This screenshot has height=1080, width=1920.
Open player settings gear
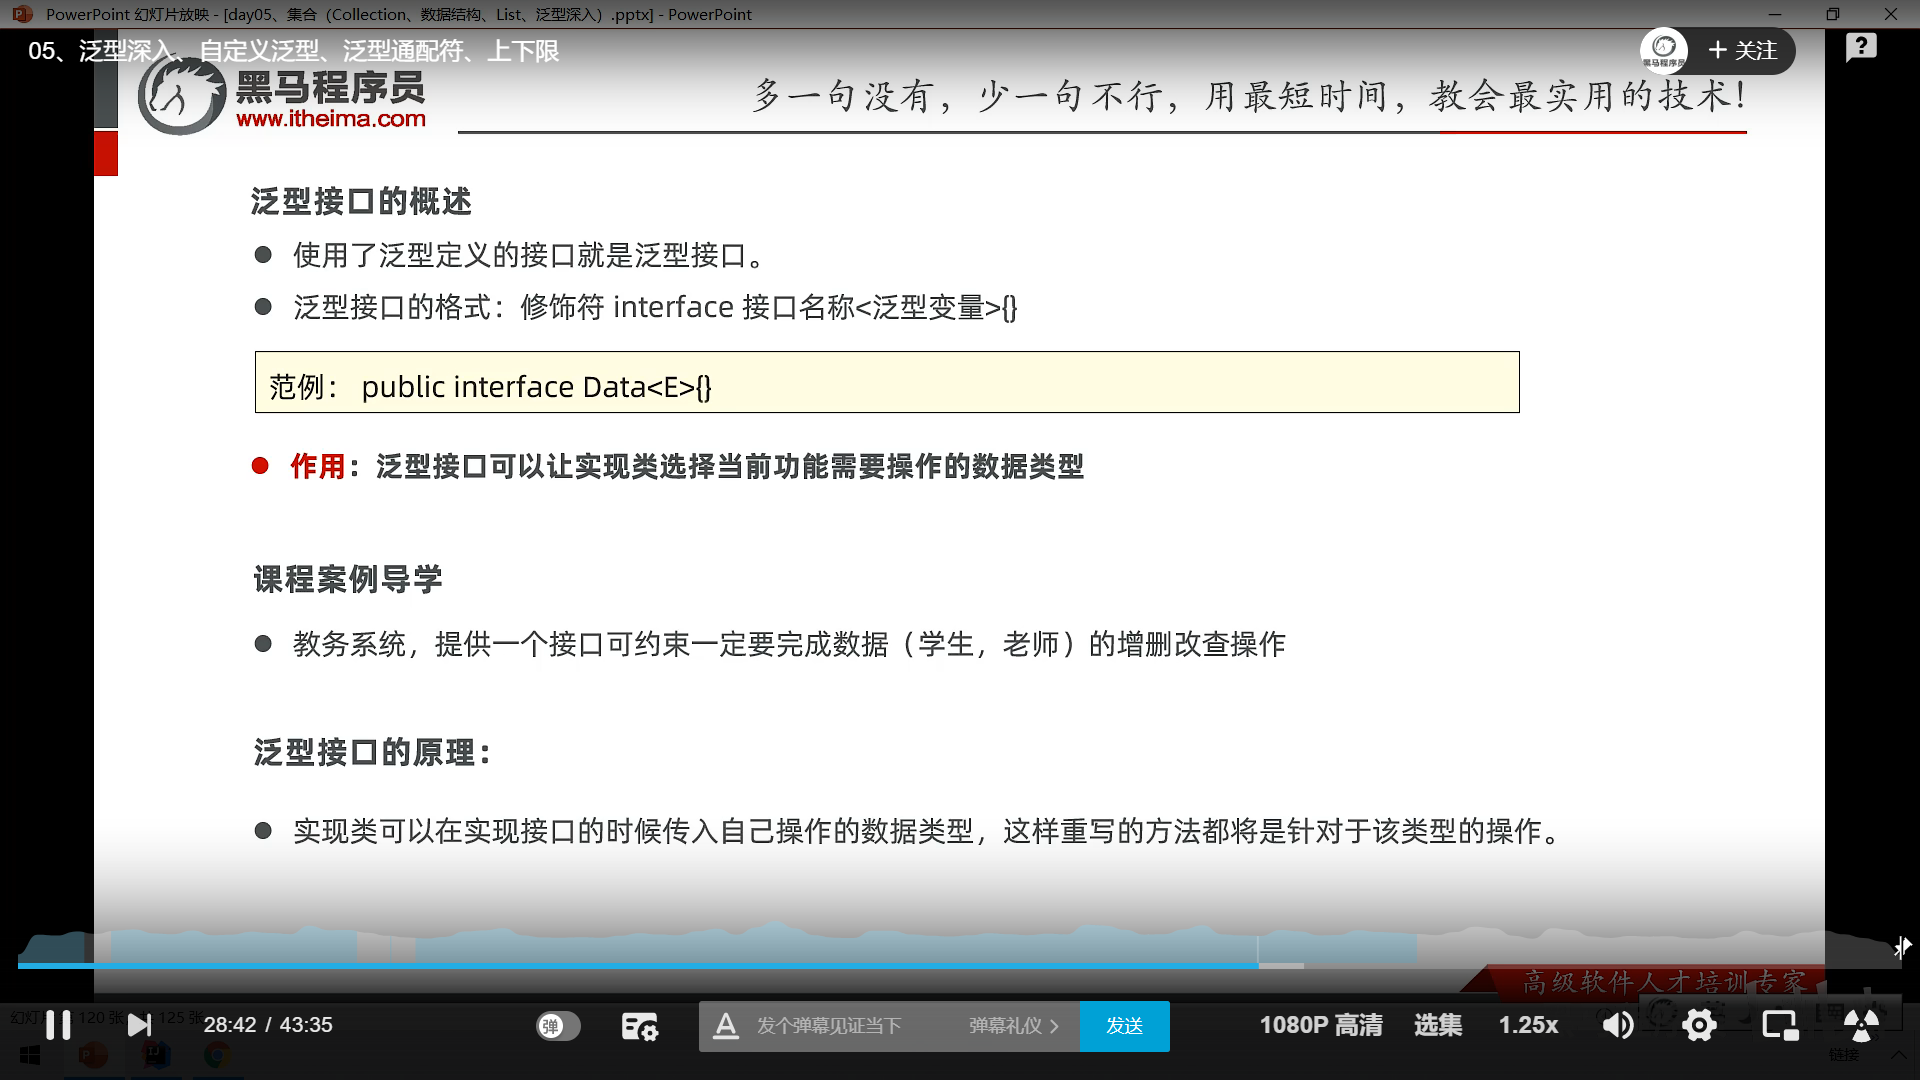tap(1699, 1025)
